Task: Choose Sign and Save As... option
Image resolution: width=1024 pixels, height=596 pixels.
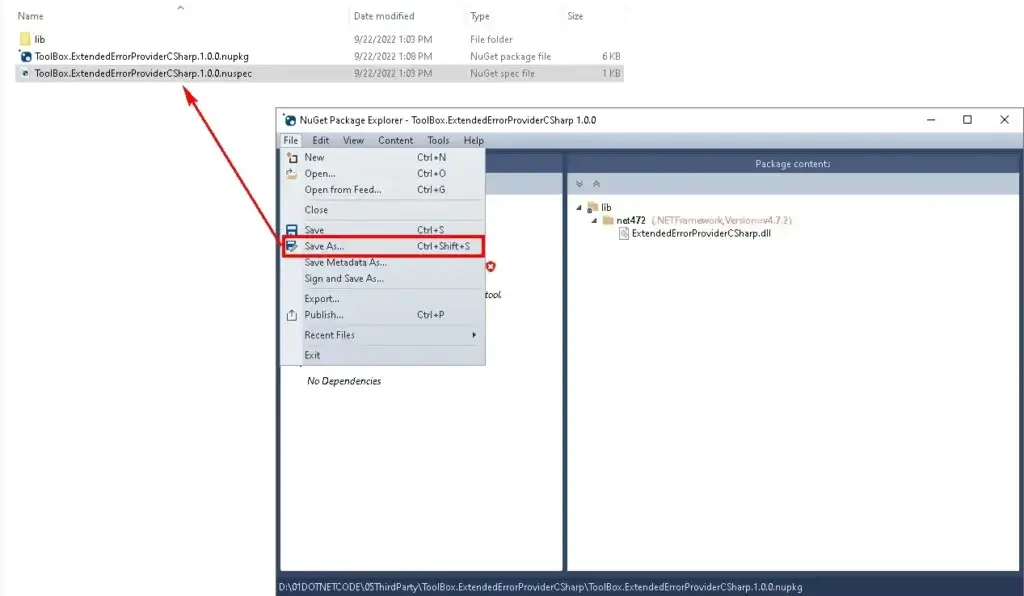Action: click(x=344, y=279)
